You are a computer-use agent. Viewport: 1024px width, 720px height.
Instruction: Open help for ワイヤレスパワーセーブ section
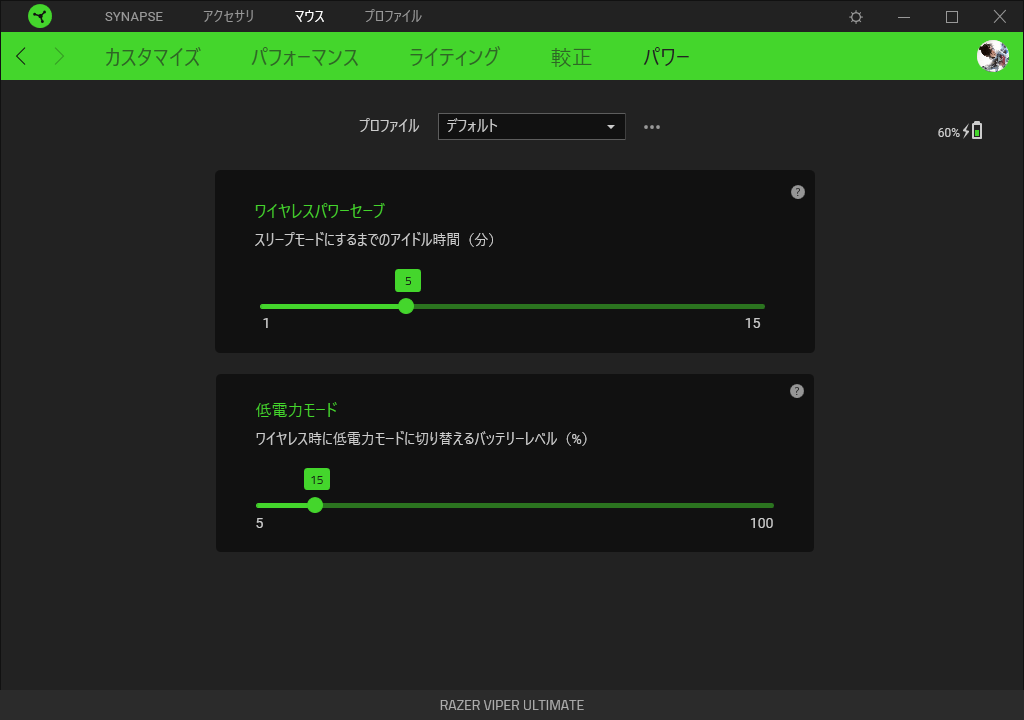coord(797,192)
